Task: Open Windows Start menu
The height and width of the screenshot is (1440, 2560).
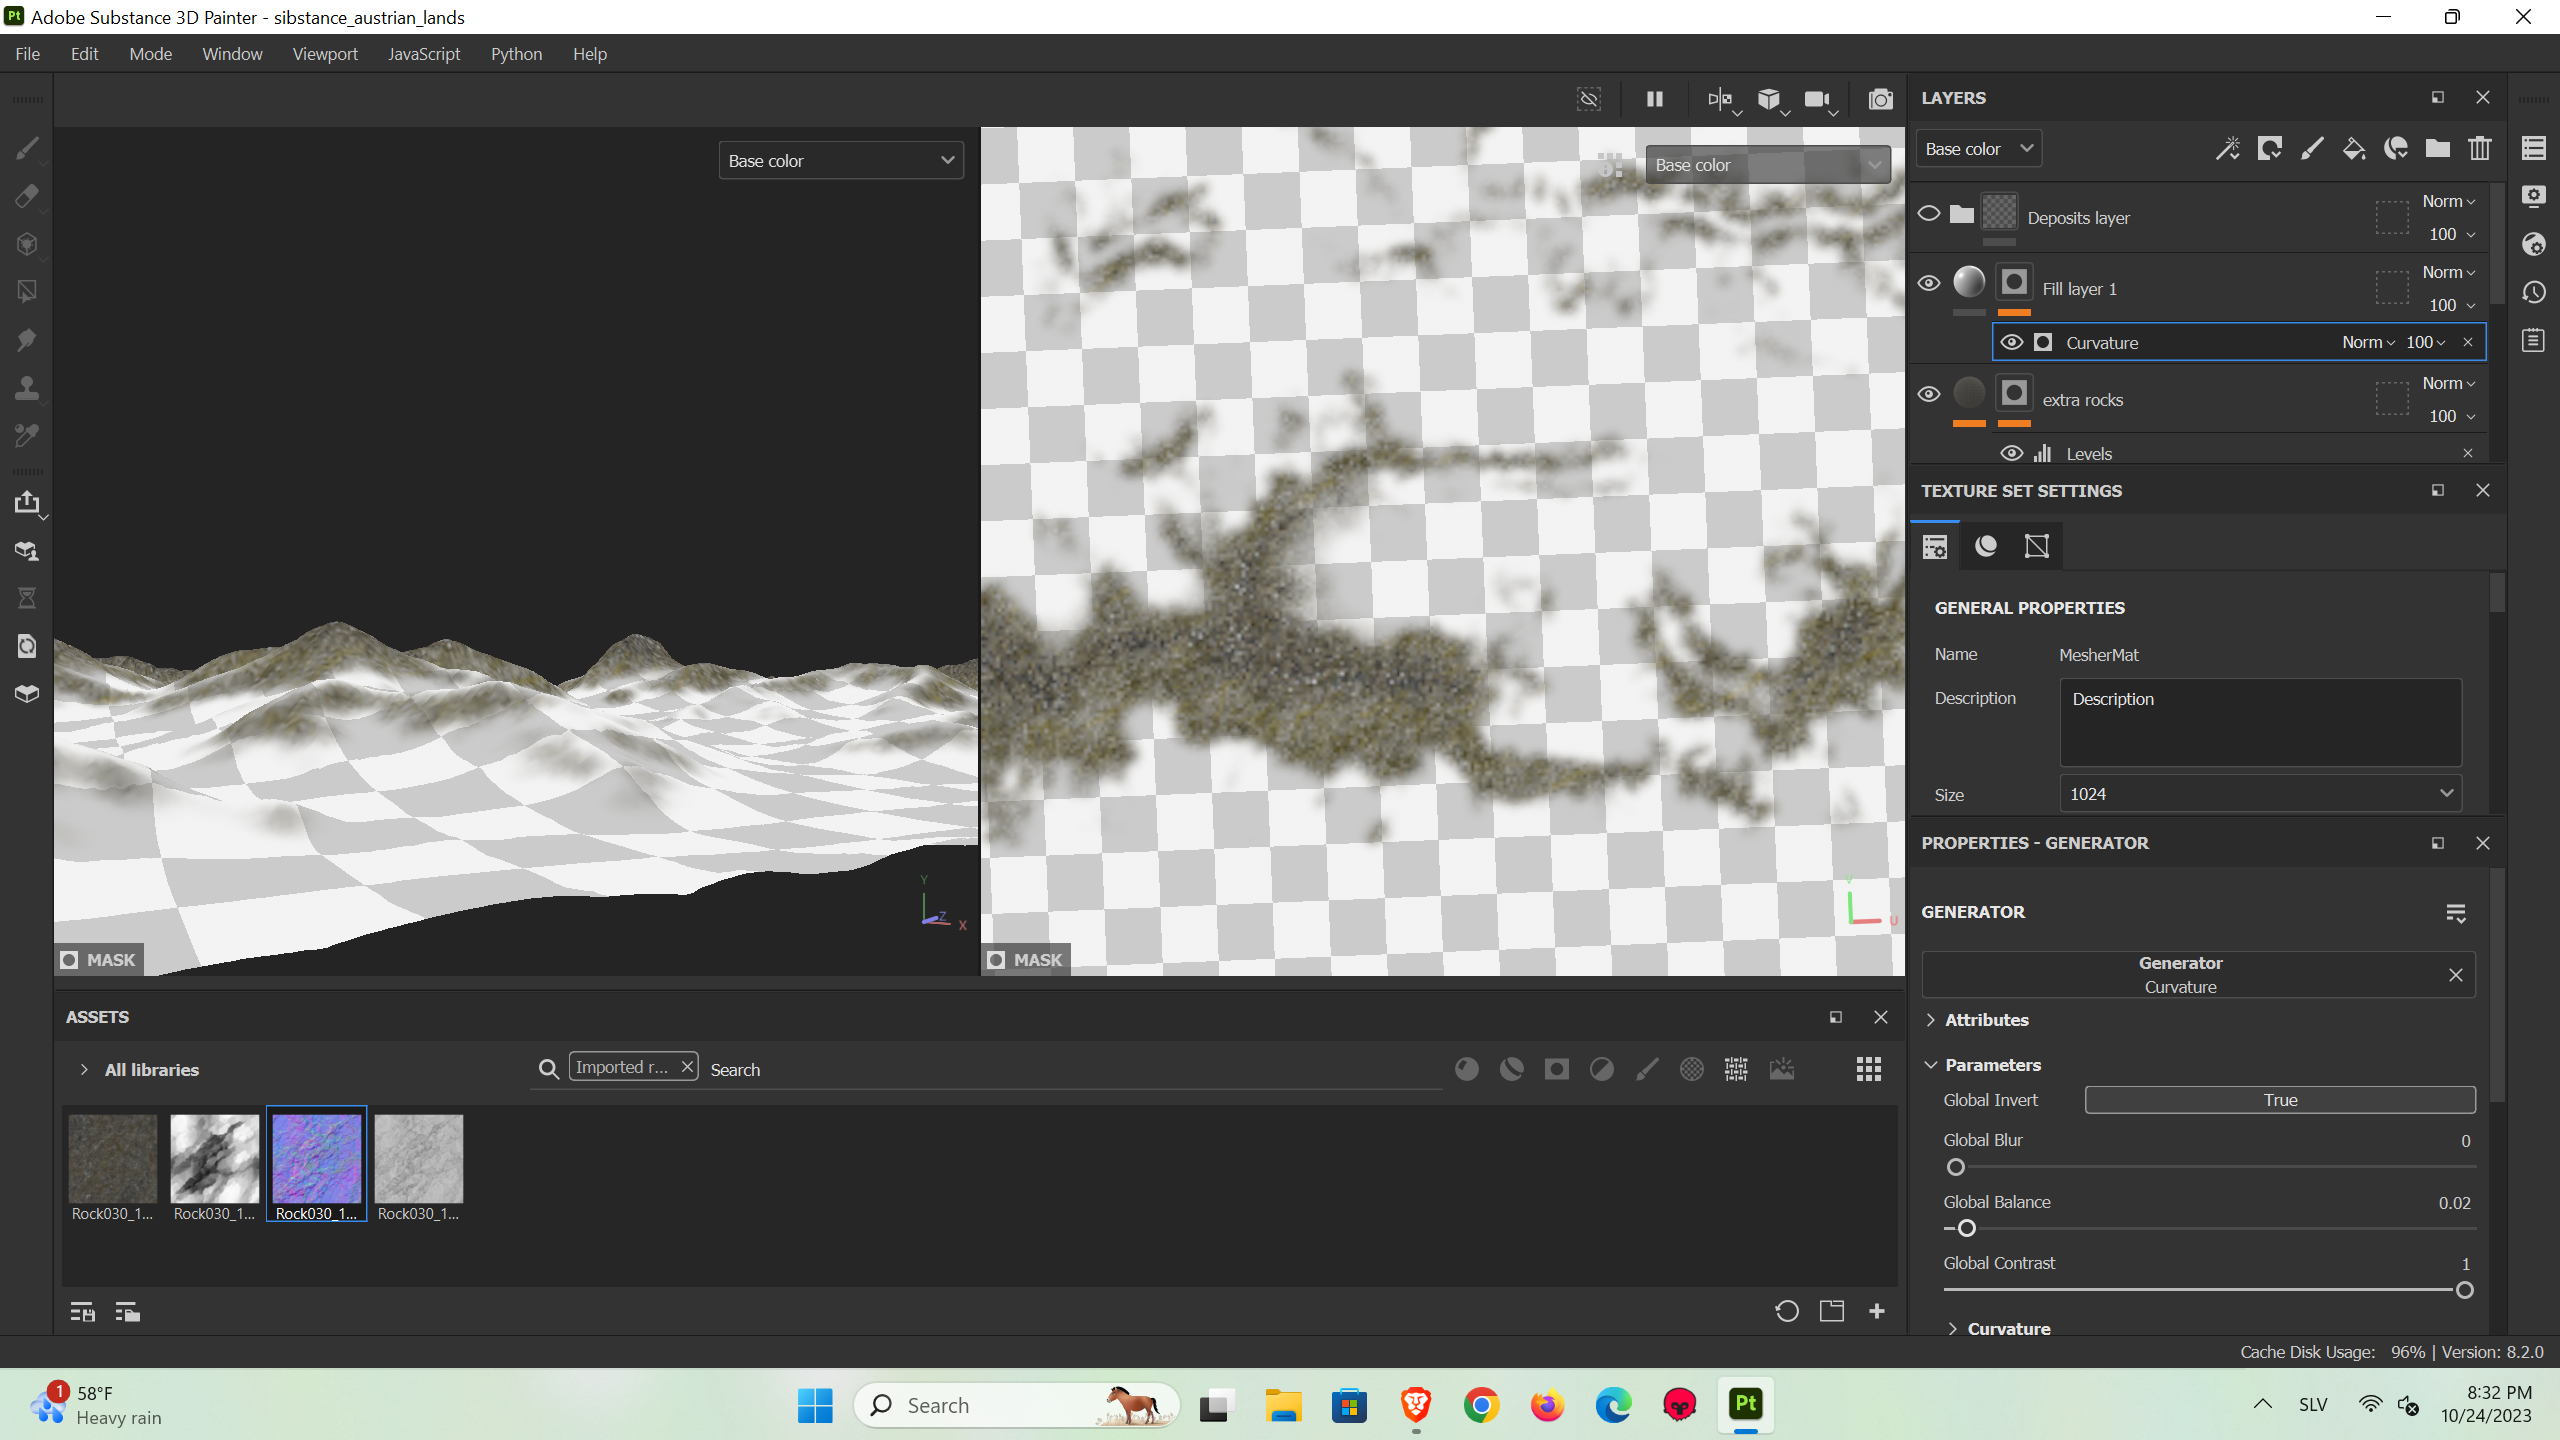Action: tap(815, 1405)
